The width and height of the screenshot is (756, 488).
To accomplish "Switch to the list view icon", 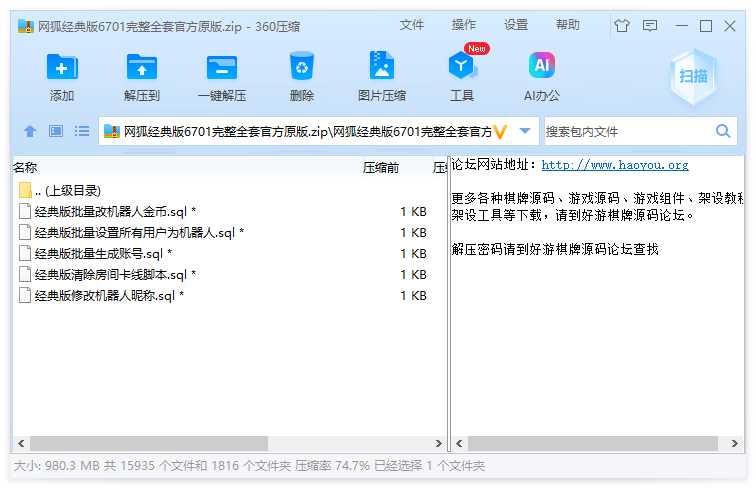I will (x=82, y=131).
